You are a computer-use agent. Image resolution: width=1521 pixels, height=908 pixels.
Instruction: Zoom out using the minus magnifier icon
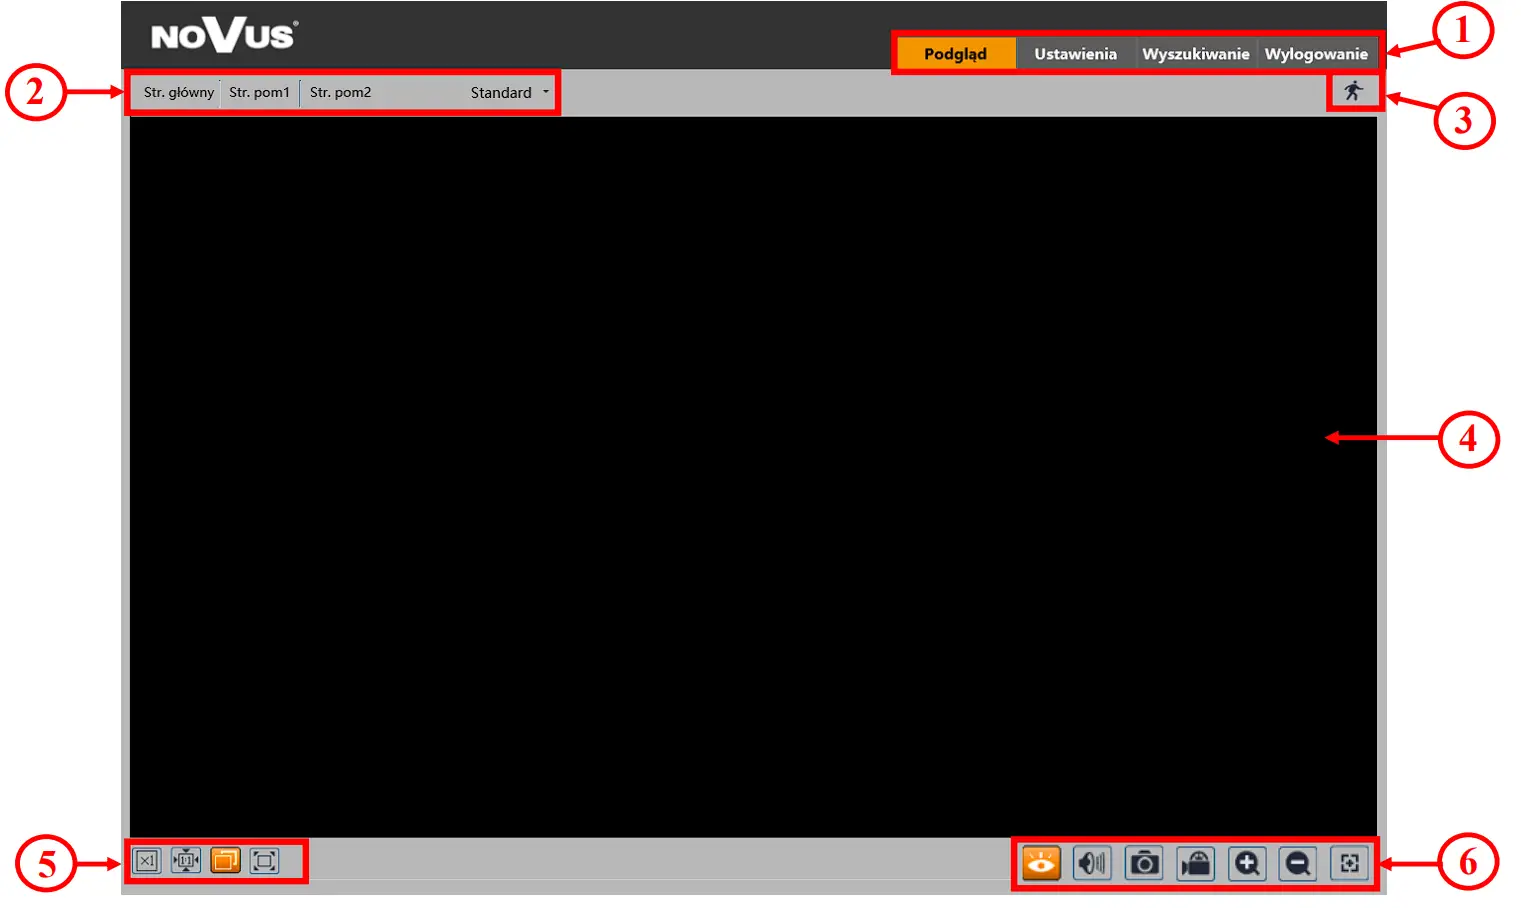tap(1297, 863)
